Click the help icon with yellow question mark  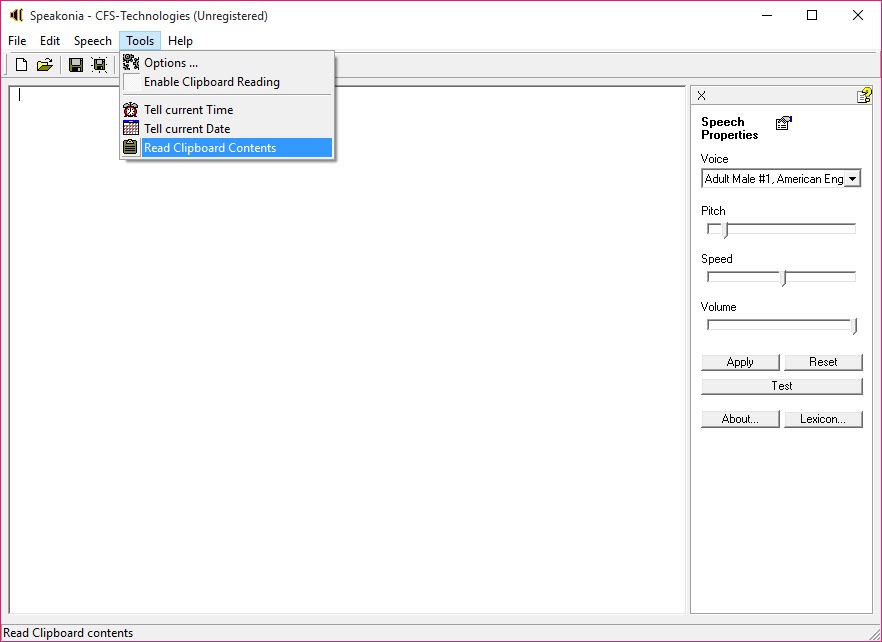864,95
